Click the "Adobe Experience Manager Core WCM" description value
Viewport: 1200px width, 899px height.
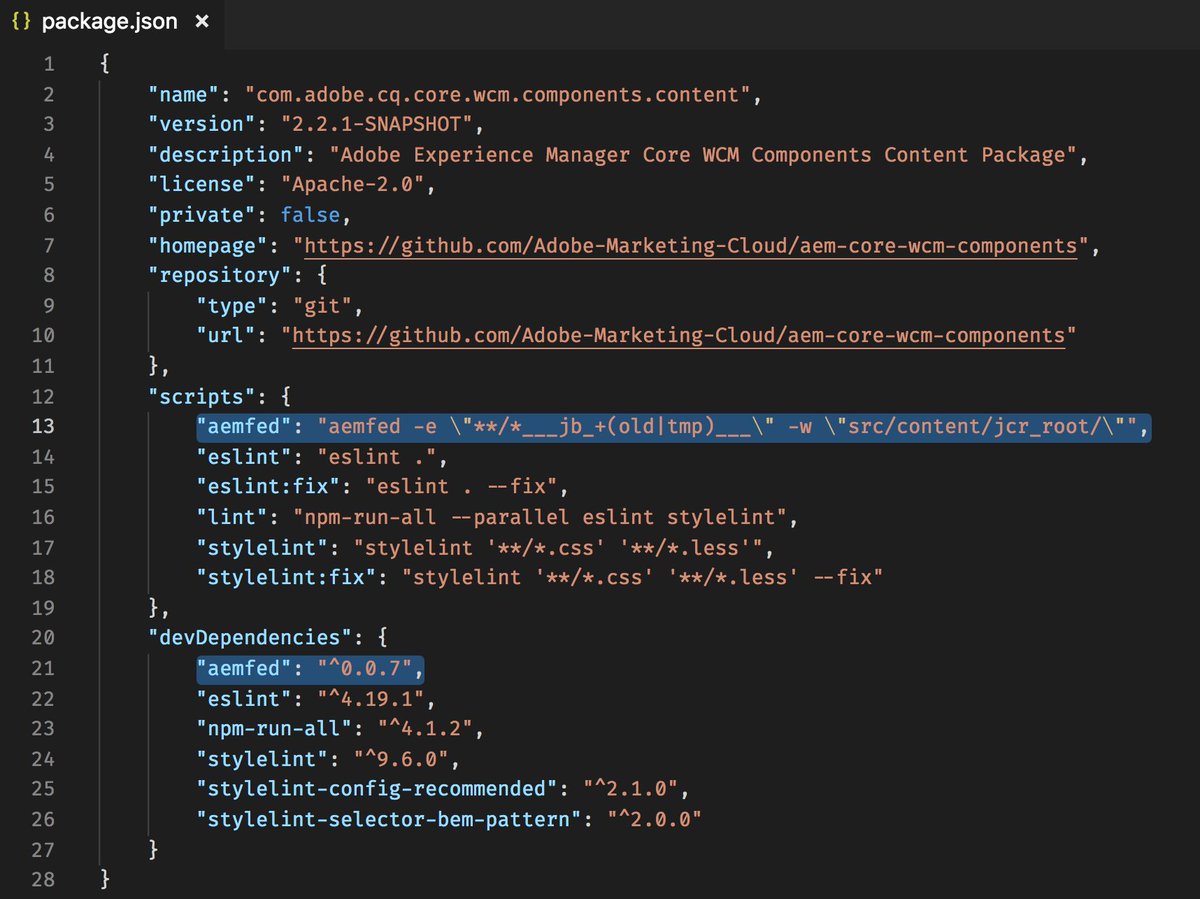(706, 155)
